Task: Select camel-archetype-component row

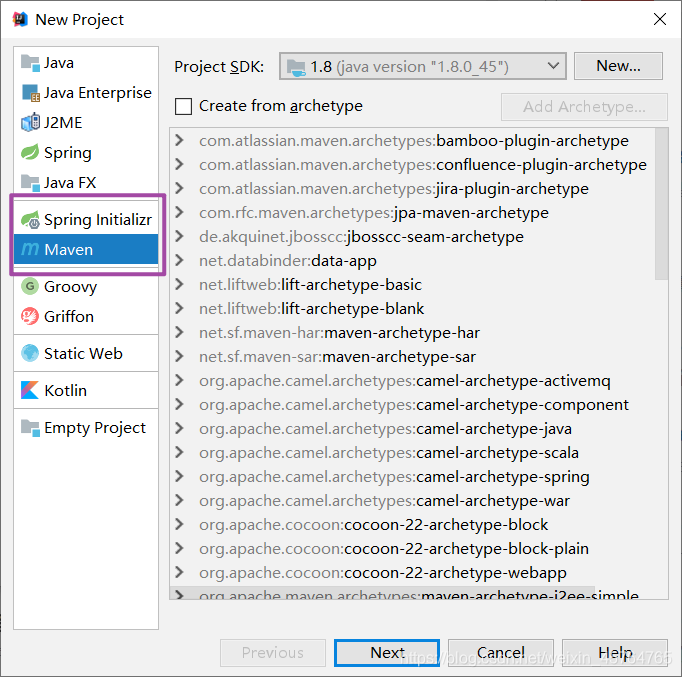Action: (413, 404)
